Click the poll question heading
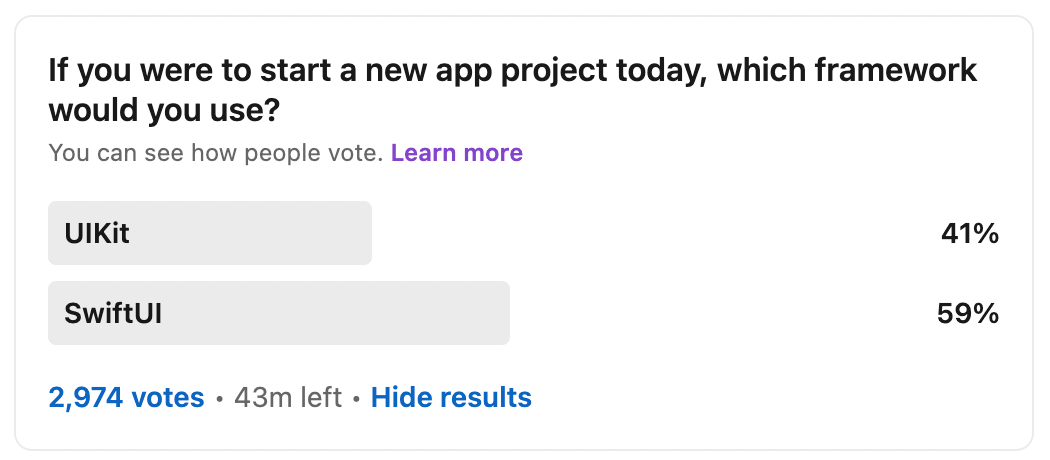The height and width of the screenshot is (460, 1050). pyautogui.click(x=512, y=90)
